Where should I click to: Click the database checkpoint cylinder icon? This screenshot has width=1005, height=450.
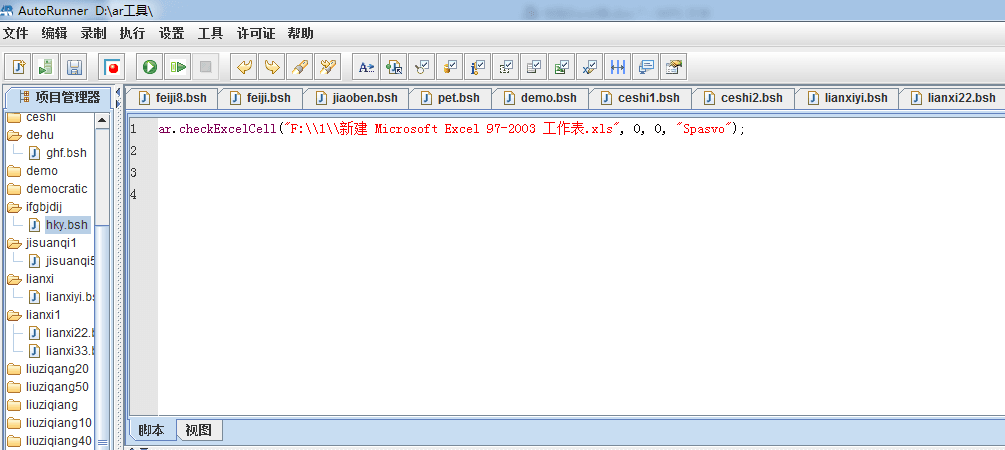click(x=450, y=67)
